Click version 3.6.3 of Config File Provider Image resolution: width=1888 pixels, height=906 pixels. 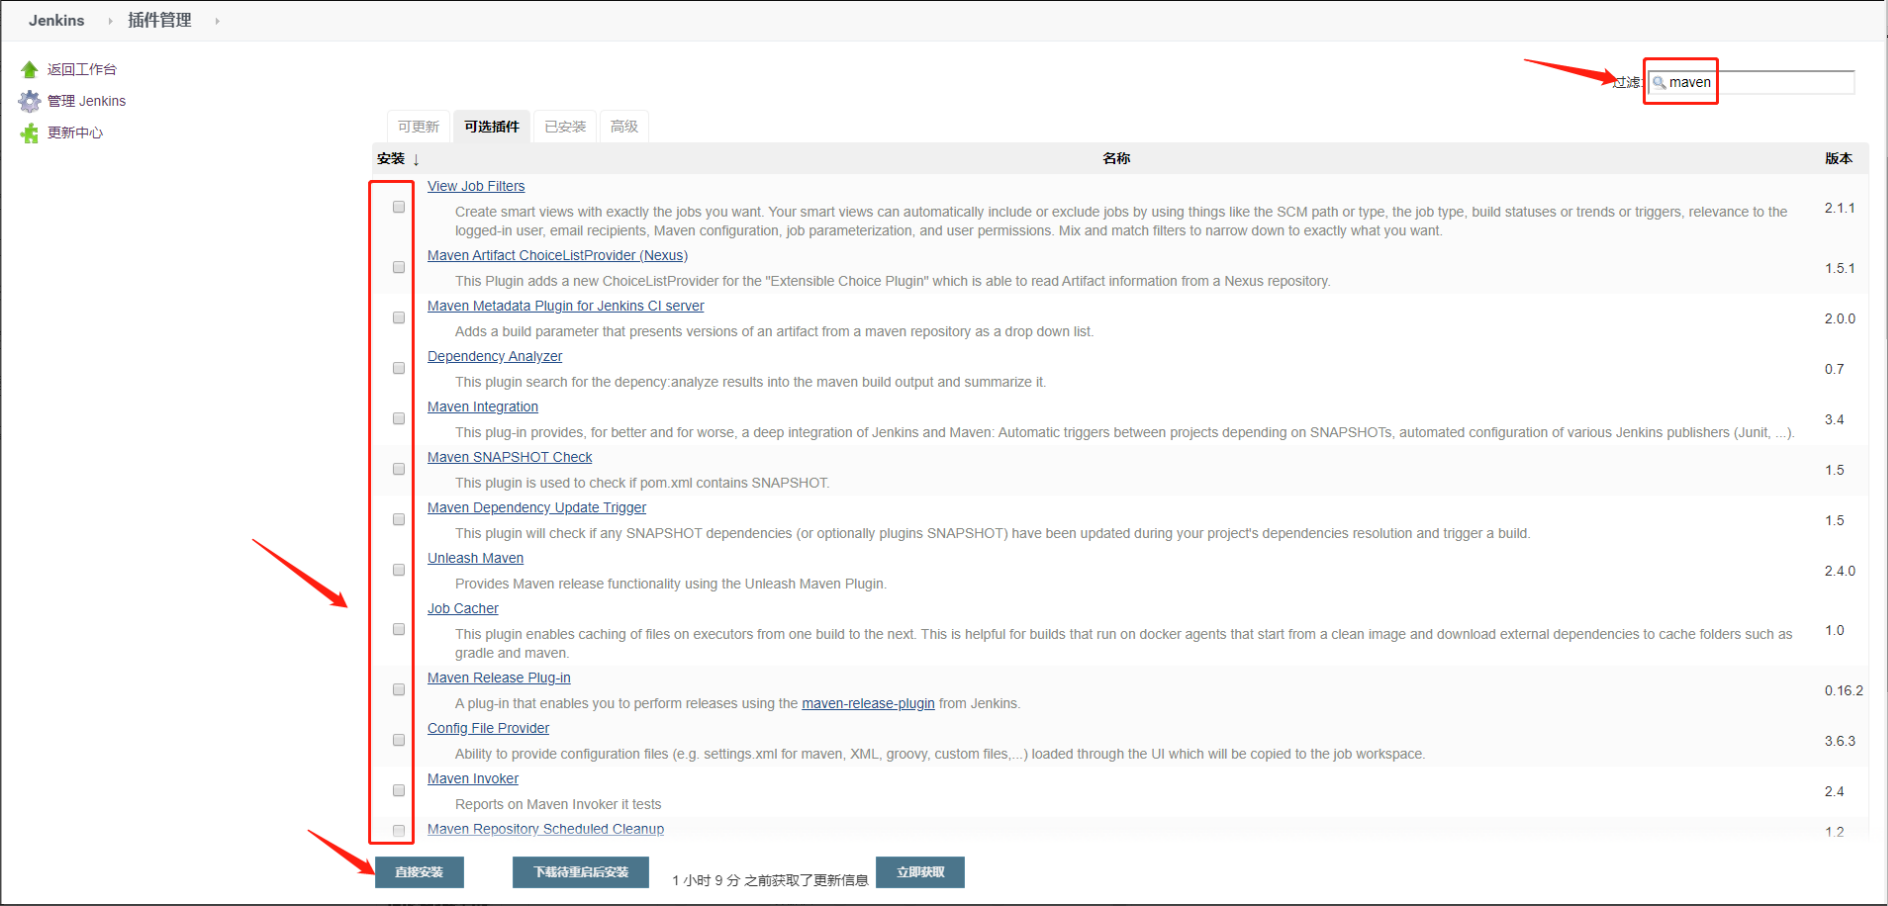(x=1839, y=741)
